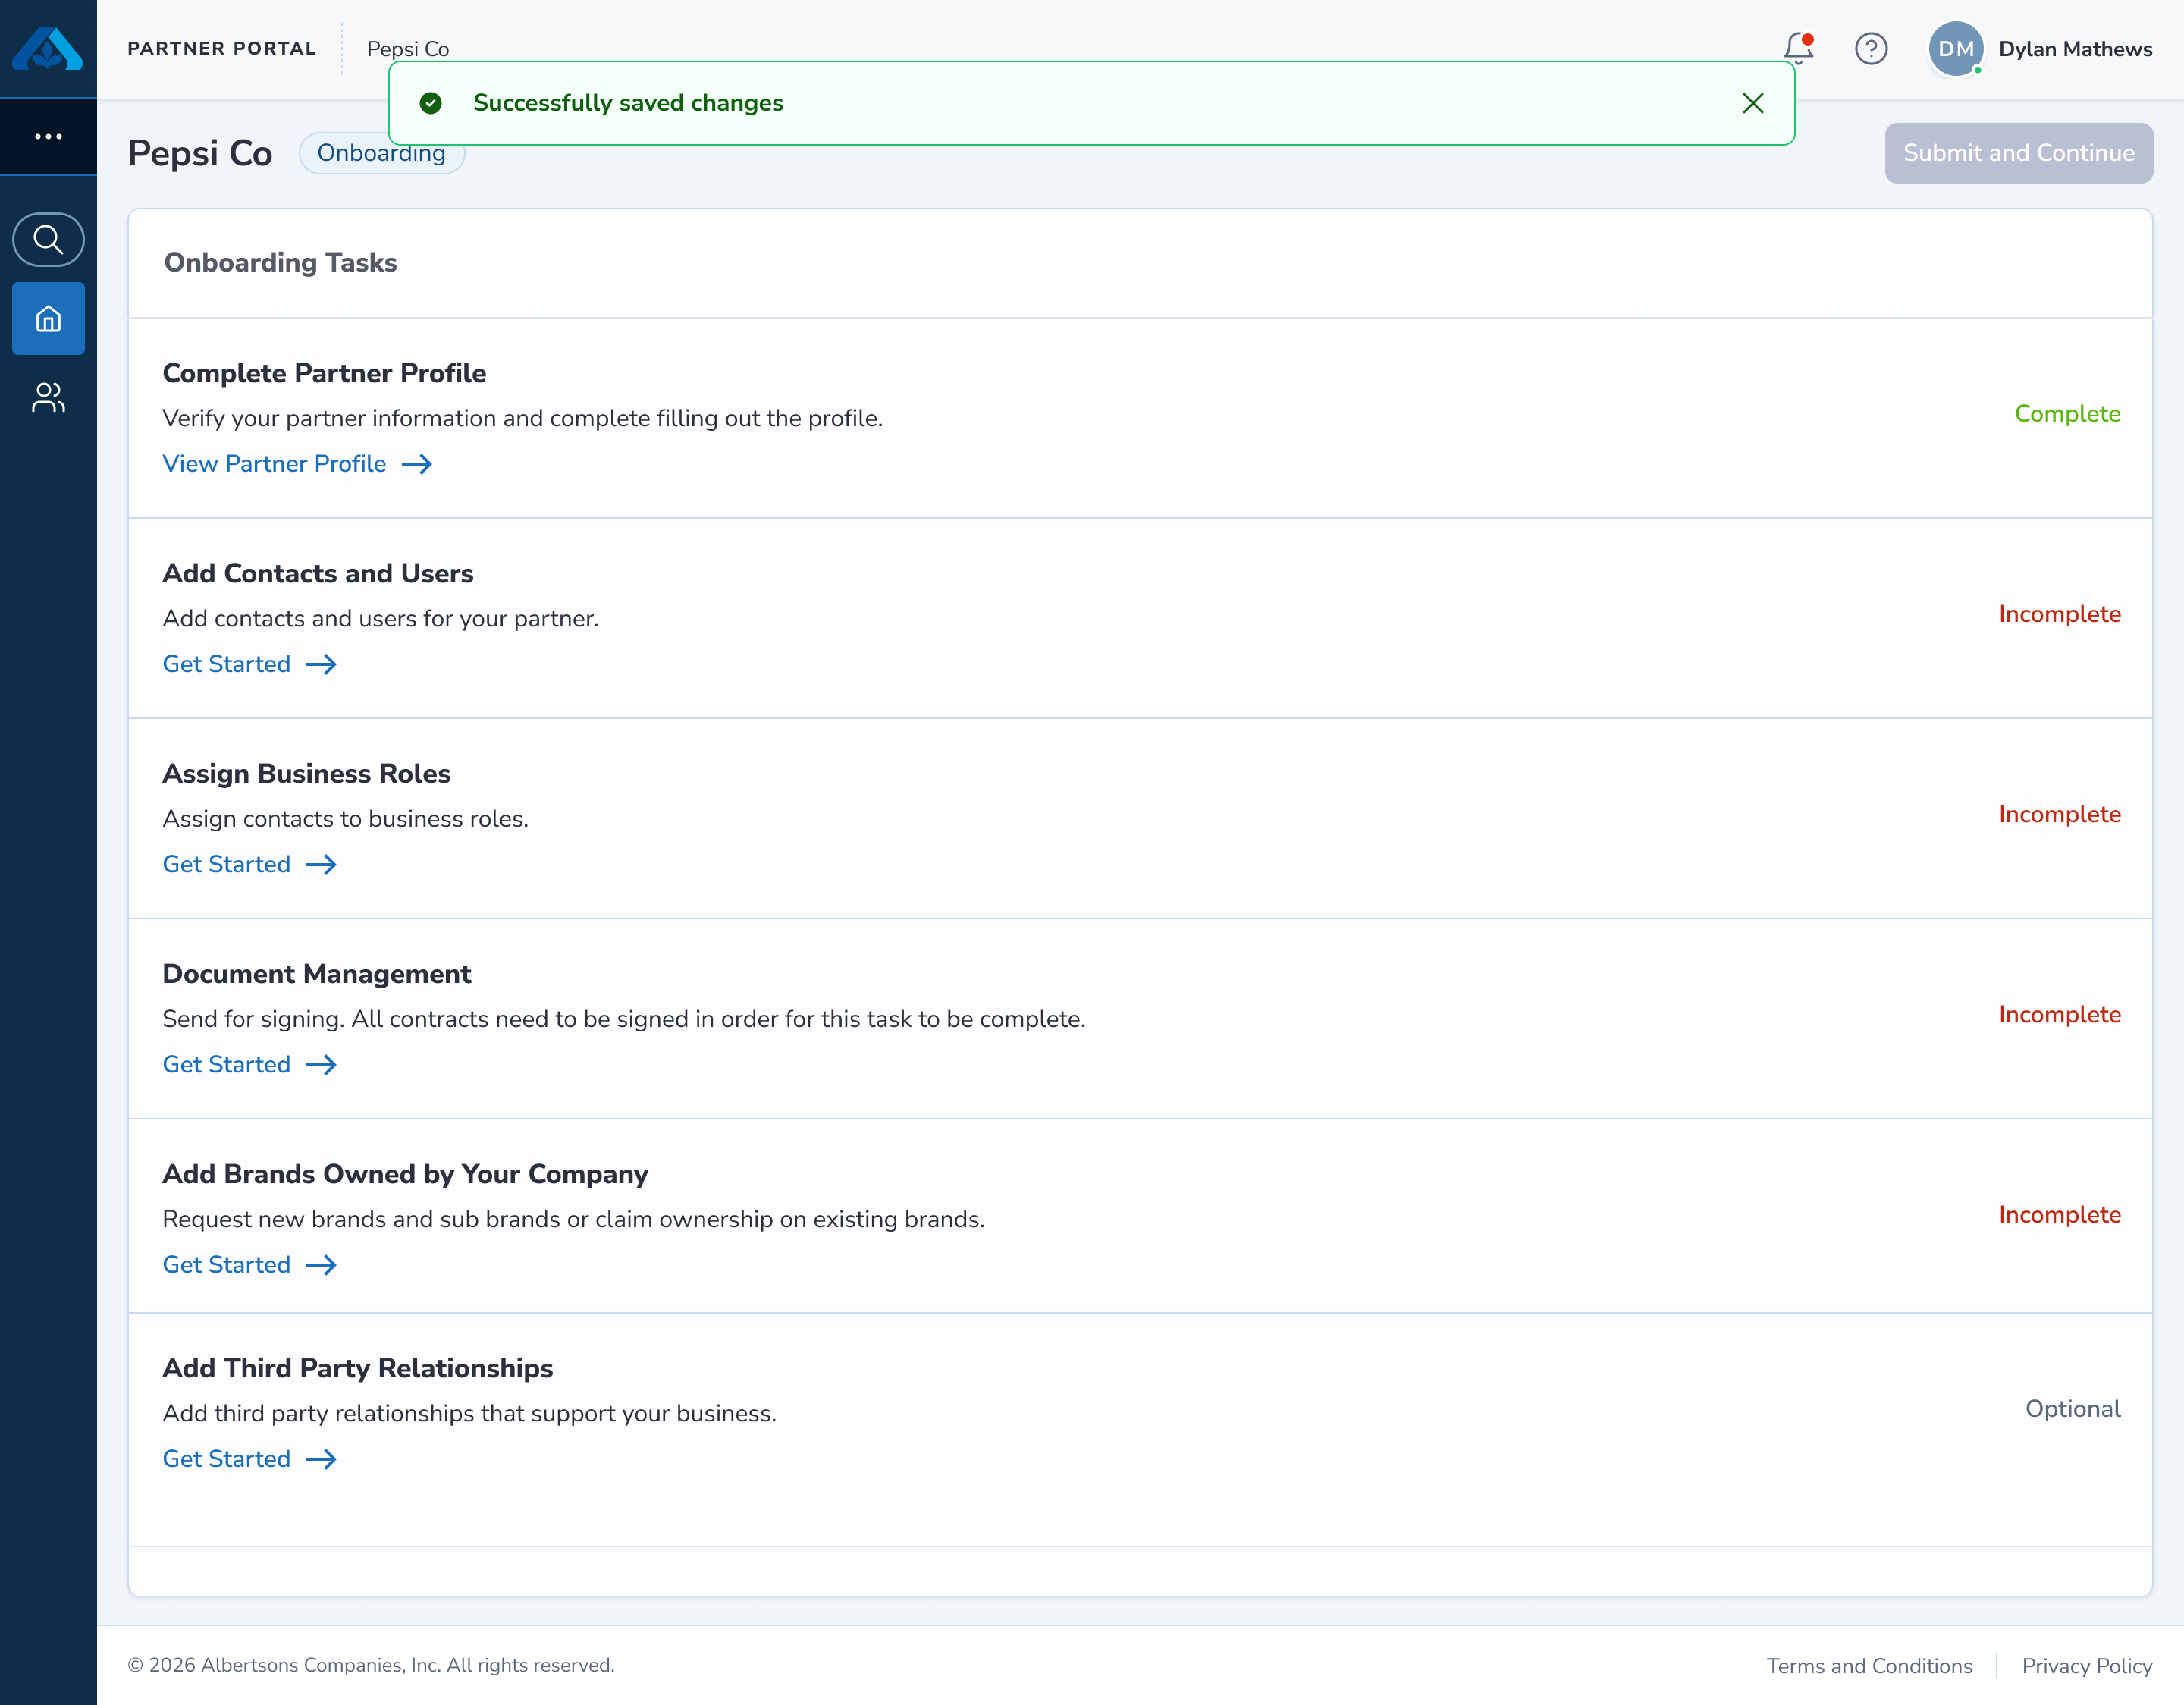2184x1705 pixels.
Task: Click the arrow under Assign Business Roles
Action: click(x=322, y=864)
